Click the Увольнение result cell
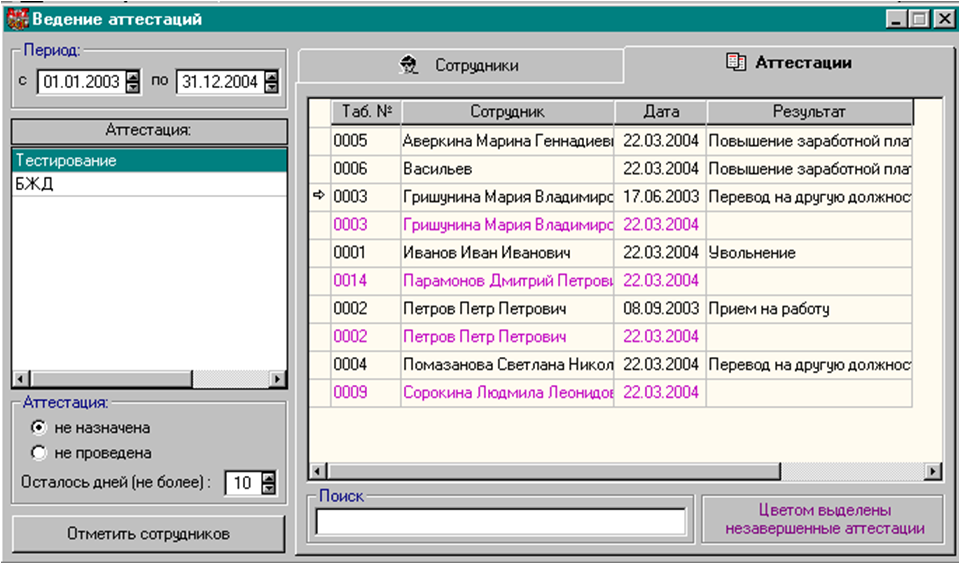 coord(809,253)
